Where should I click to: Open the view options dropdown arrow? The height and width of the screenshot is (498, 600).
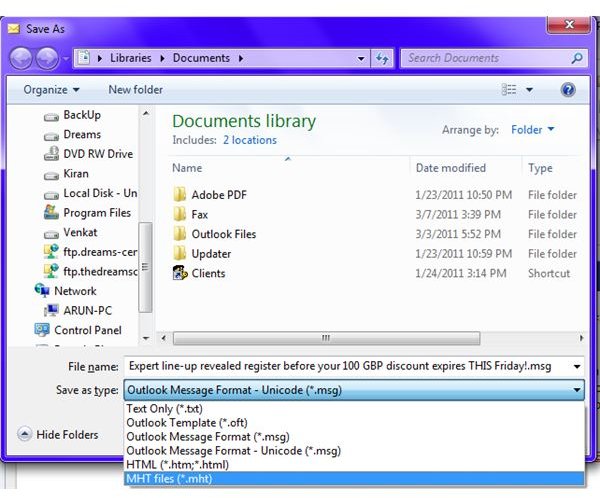(x=530, y=90)
